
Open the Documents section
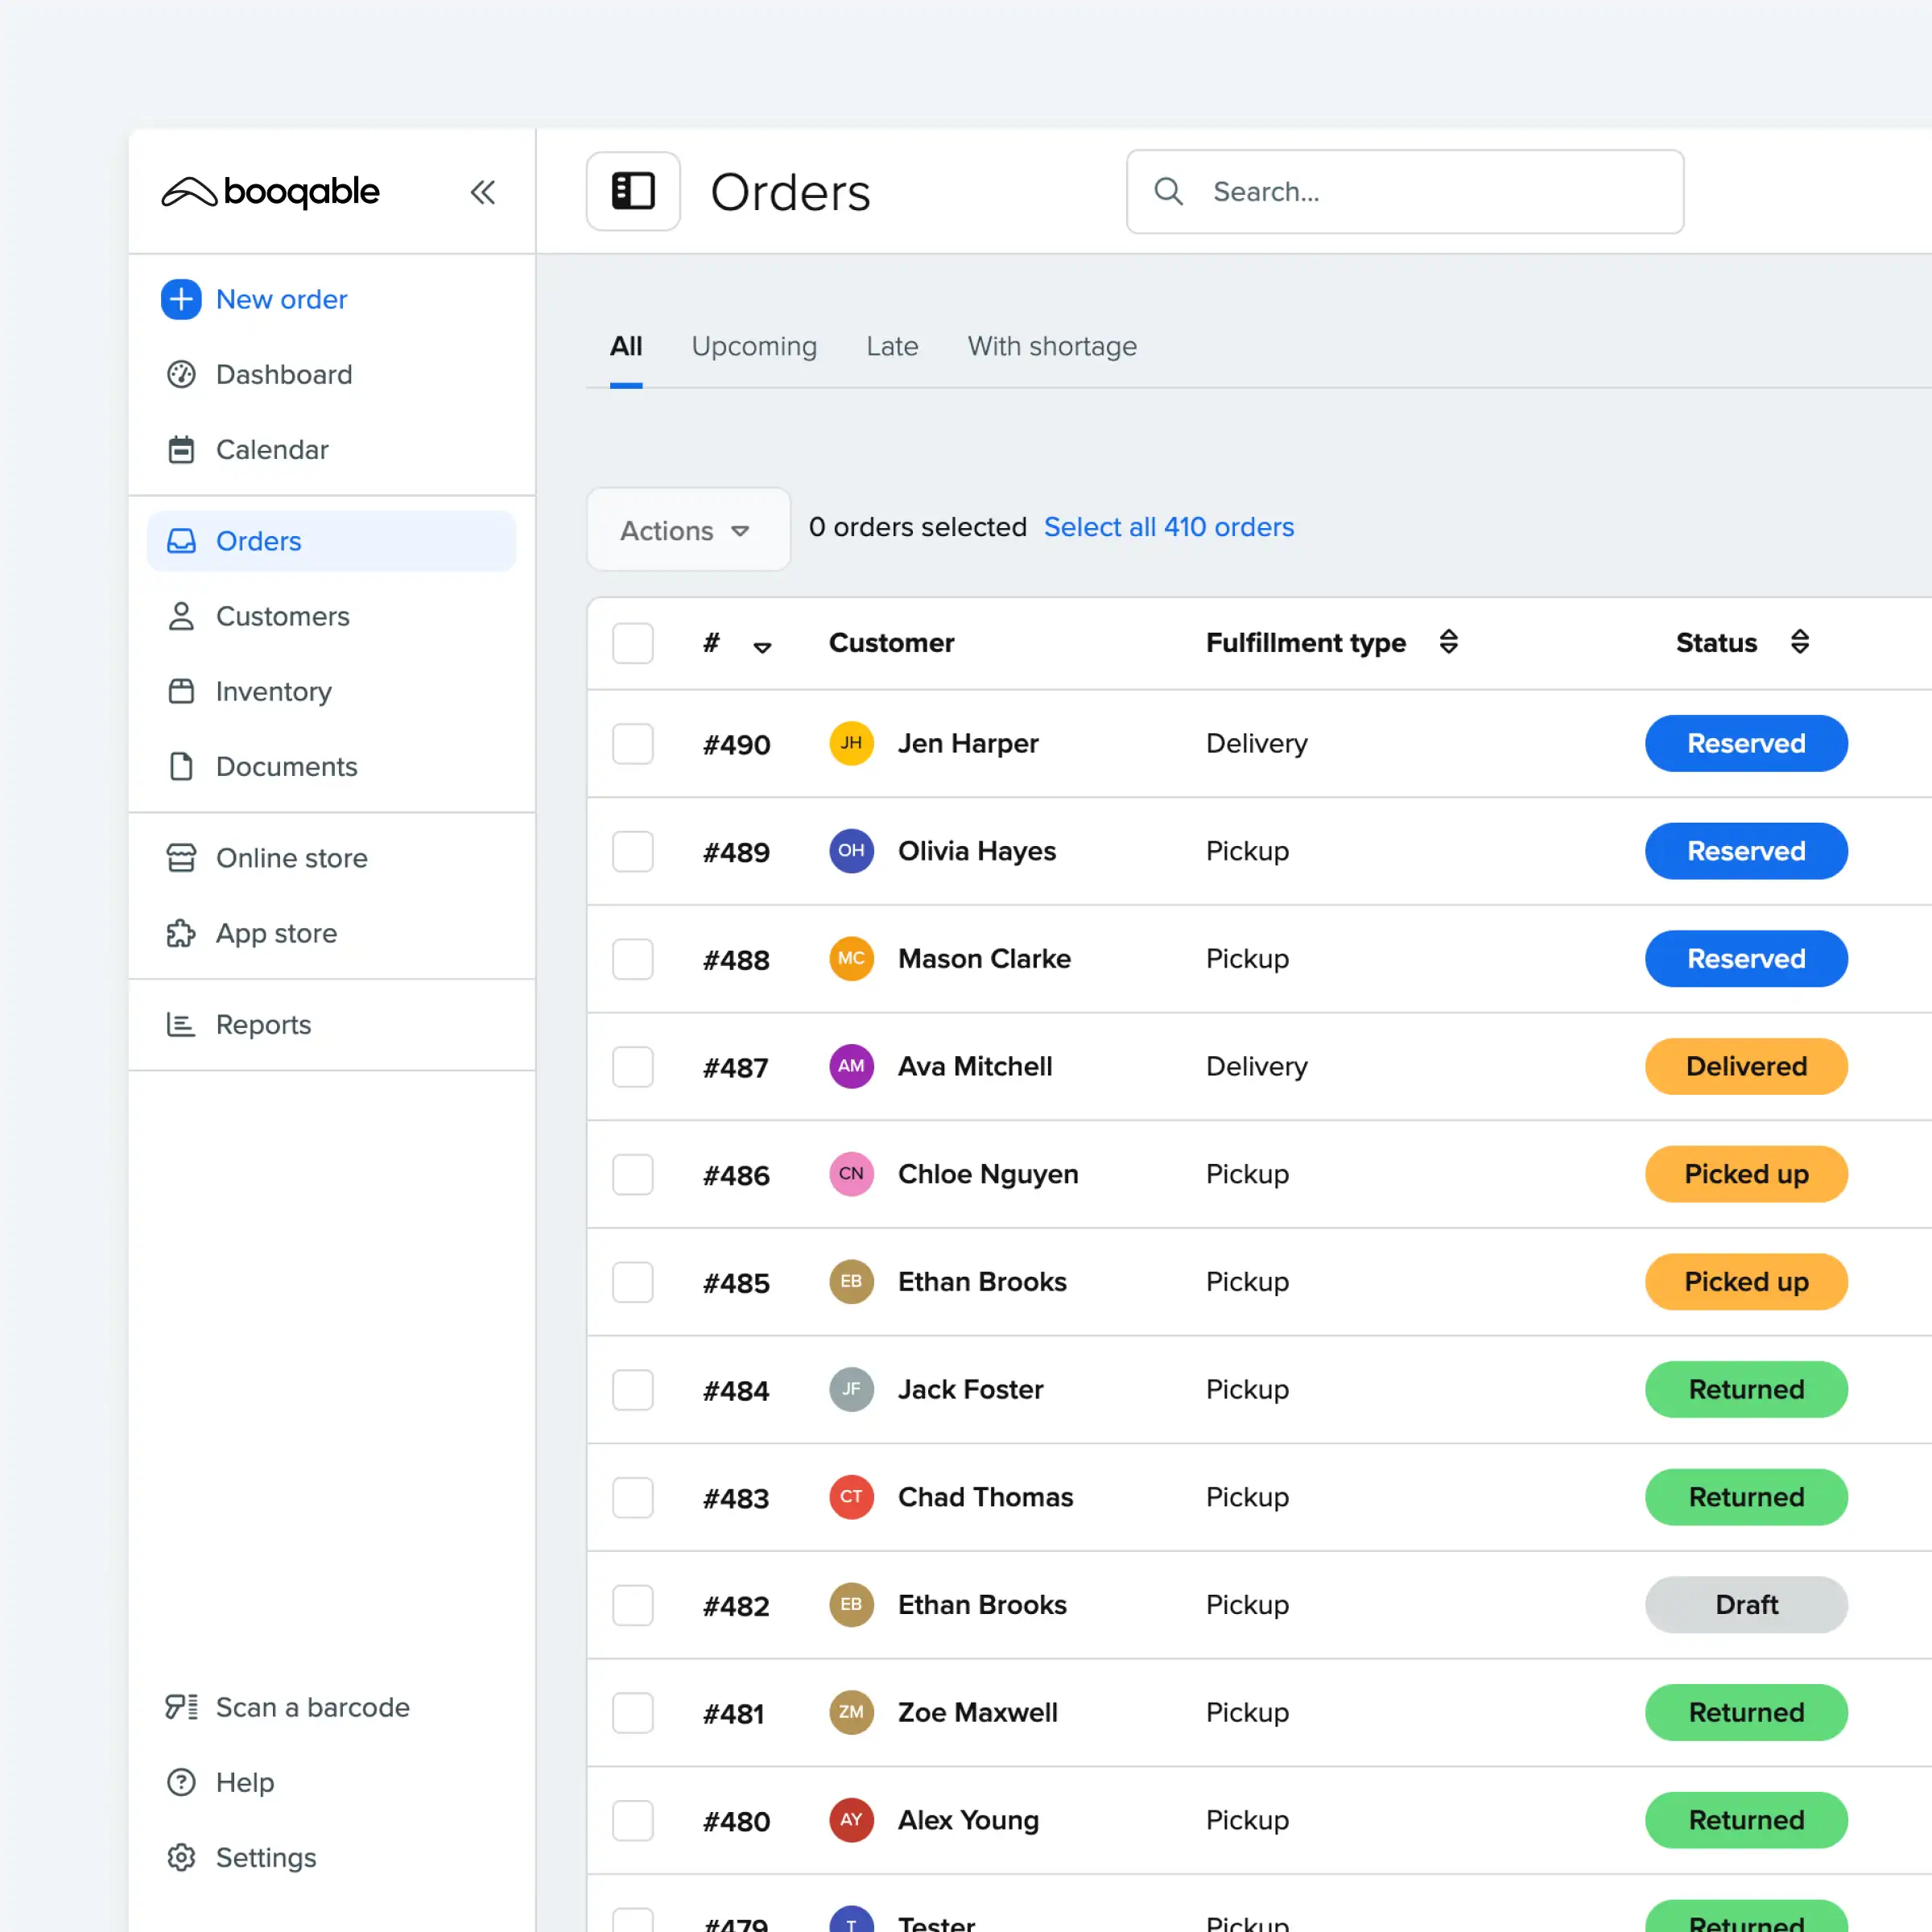point(286,766)
